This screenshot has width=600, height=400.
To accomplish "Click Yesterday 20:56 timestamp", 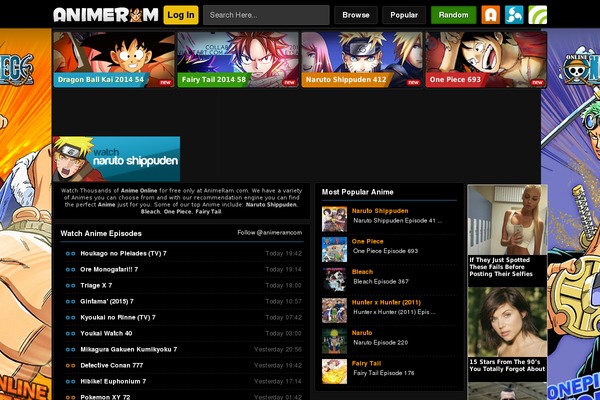I will point(278,349).
